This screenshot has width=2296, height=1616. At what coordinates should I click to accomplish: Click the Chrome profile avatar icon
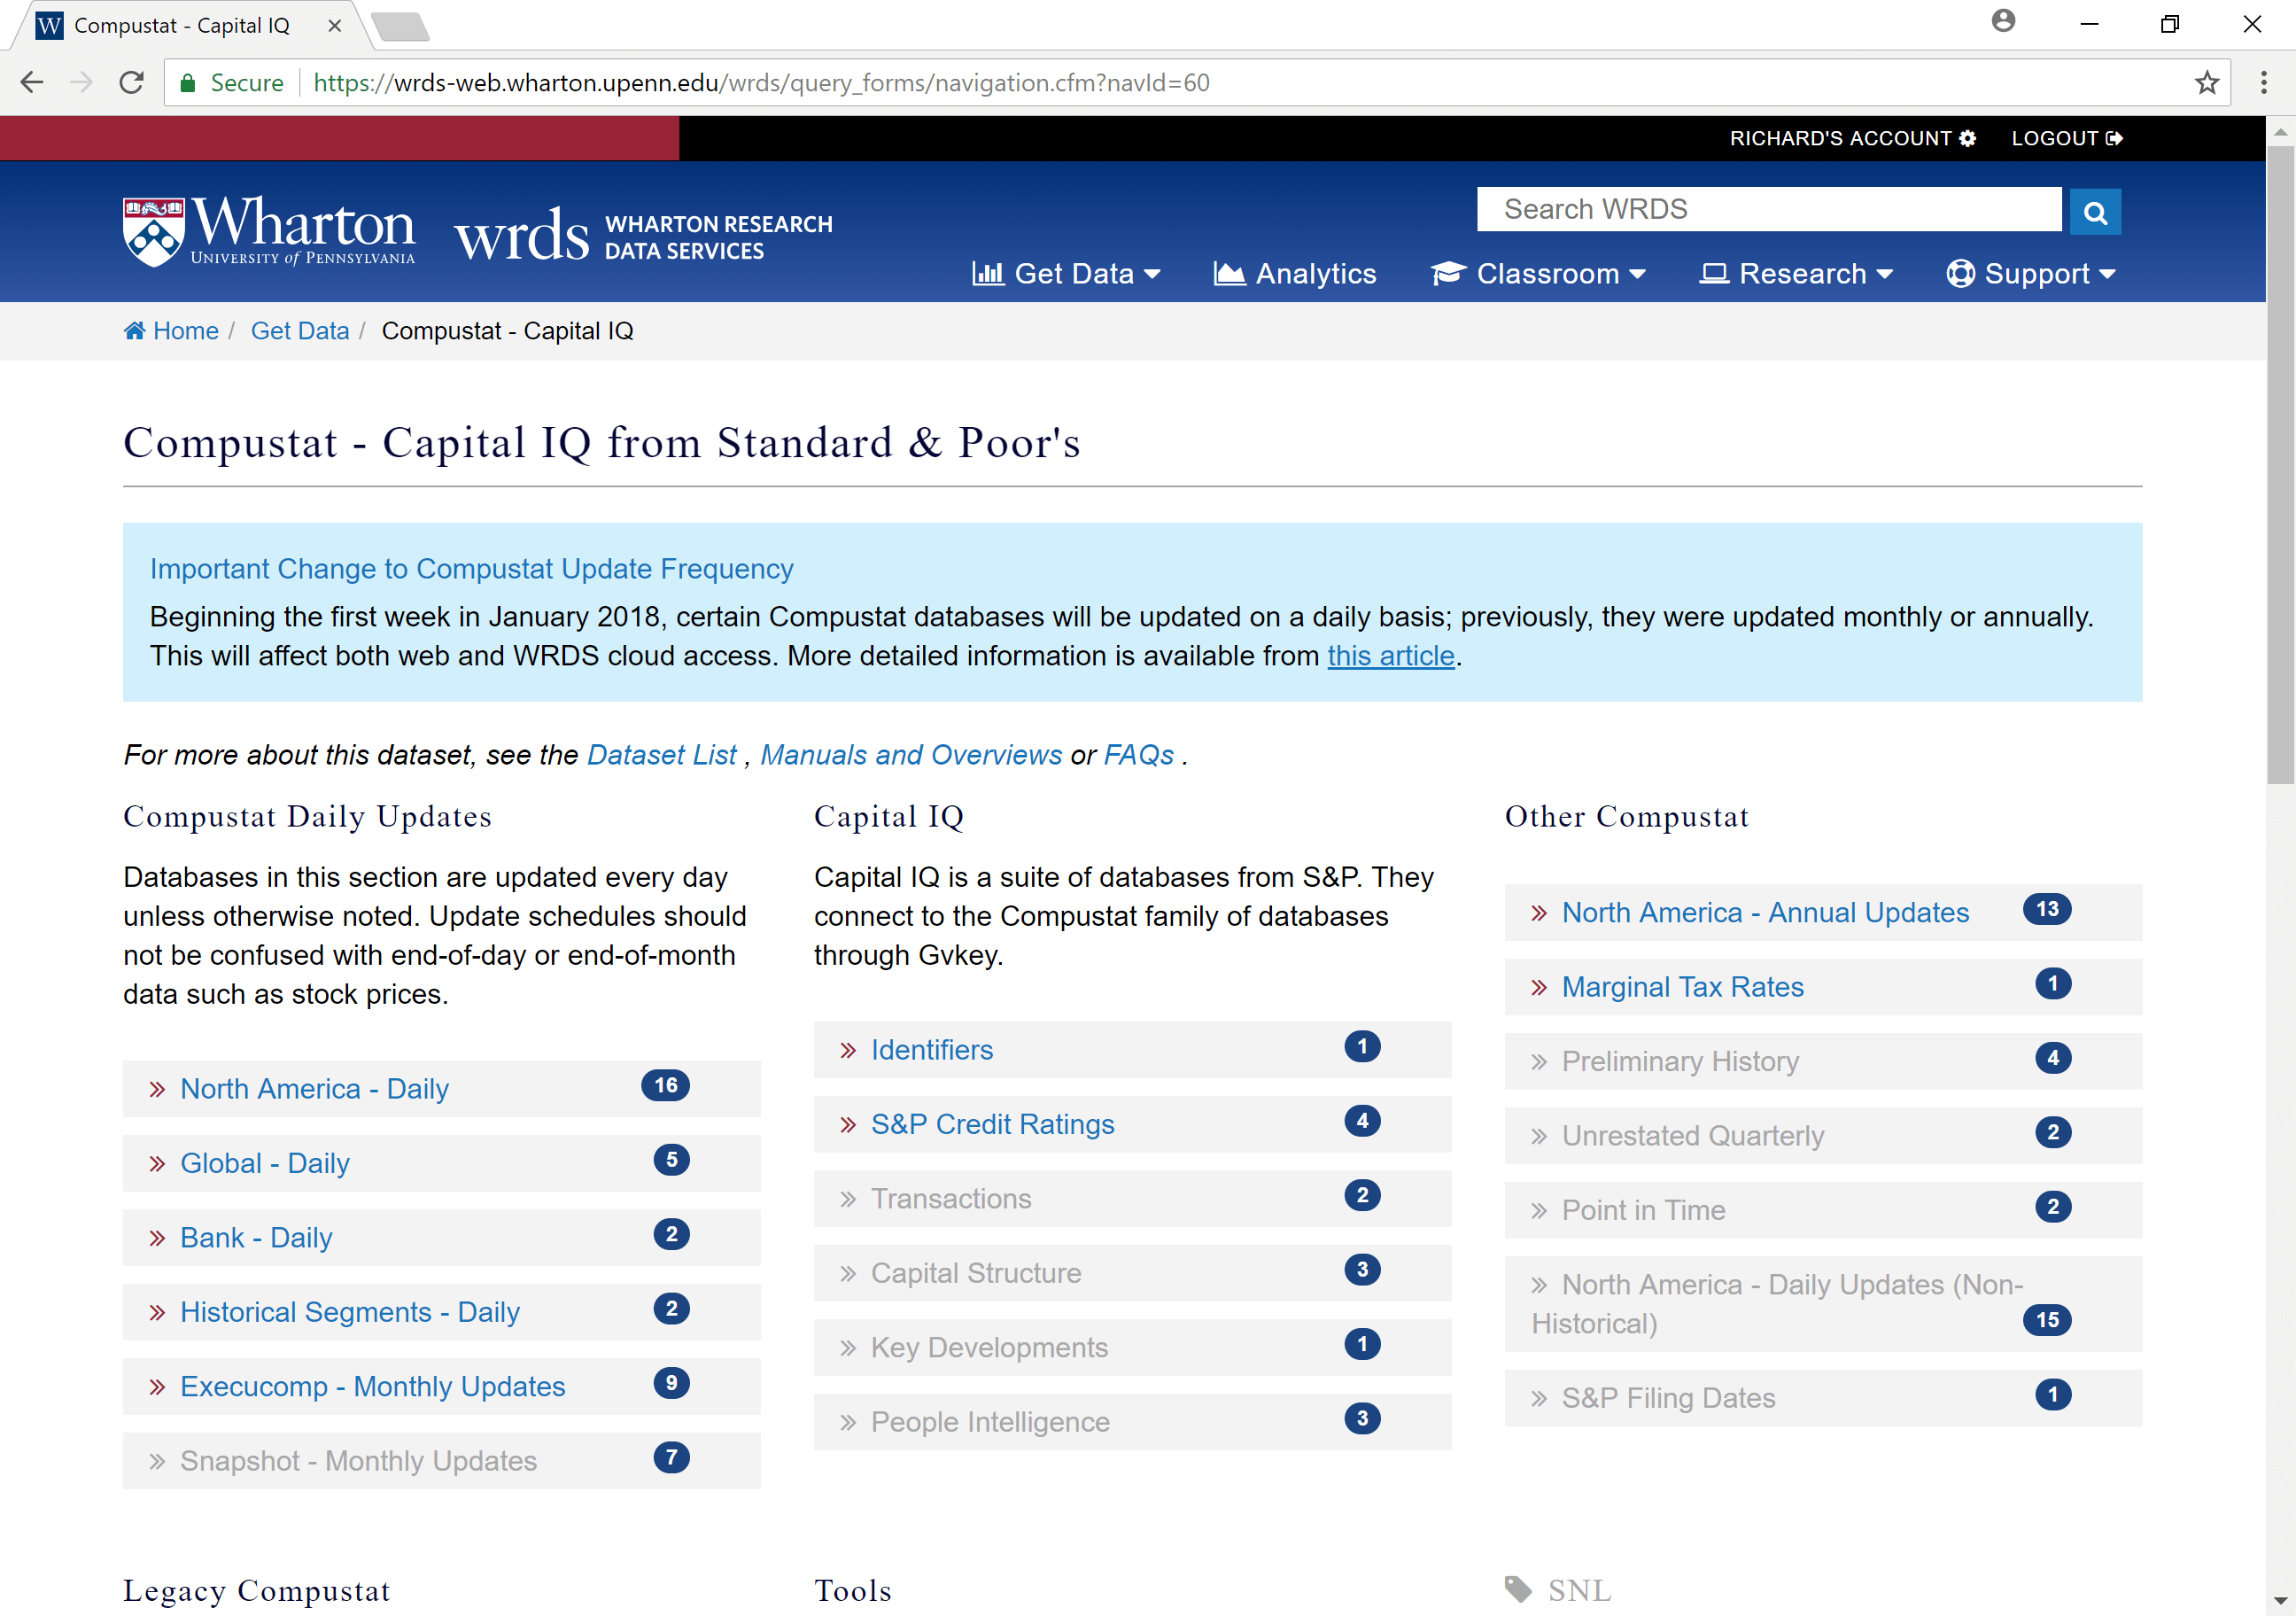tap(2002, 22)
